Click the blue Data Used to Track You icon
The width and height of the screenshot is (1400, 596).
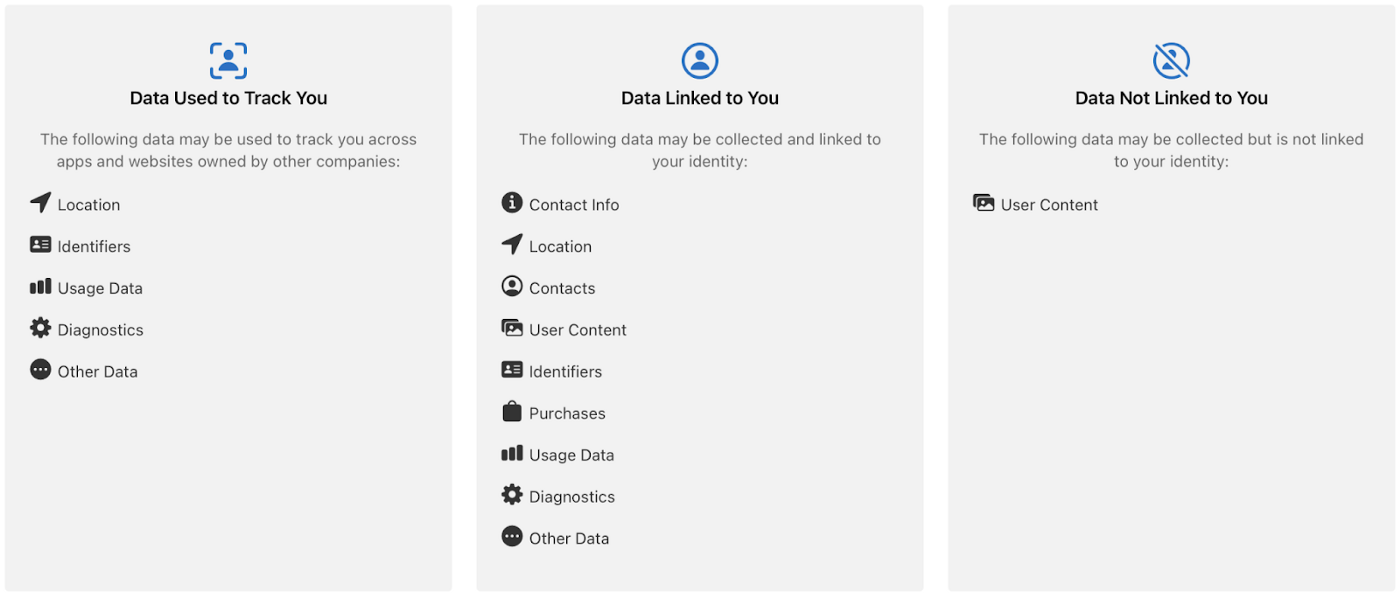(228, 61)
